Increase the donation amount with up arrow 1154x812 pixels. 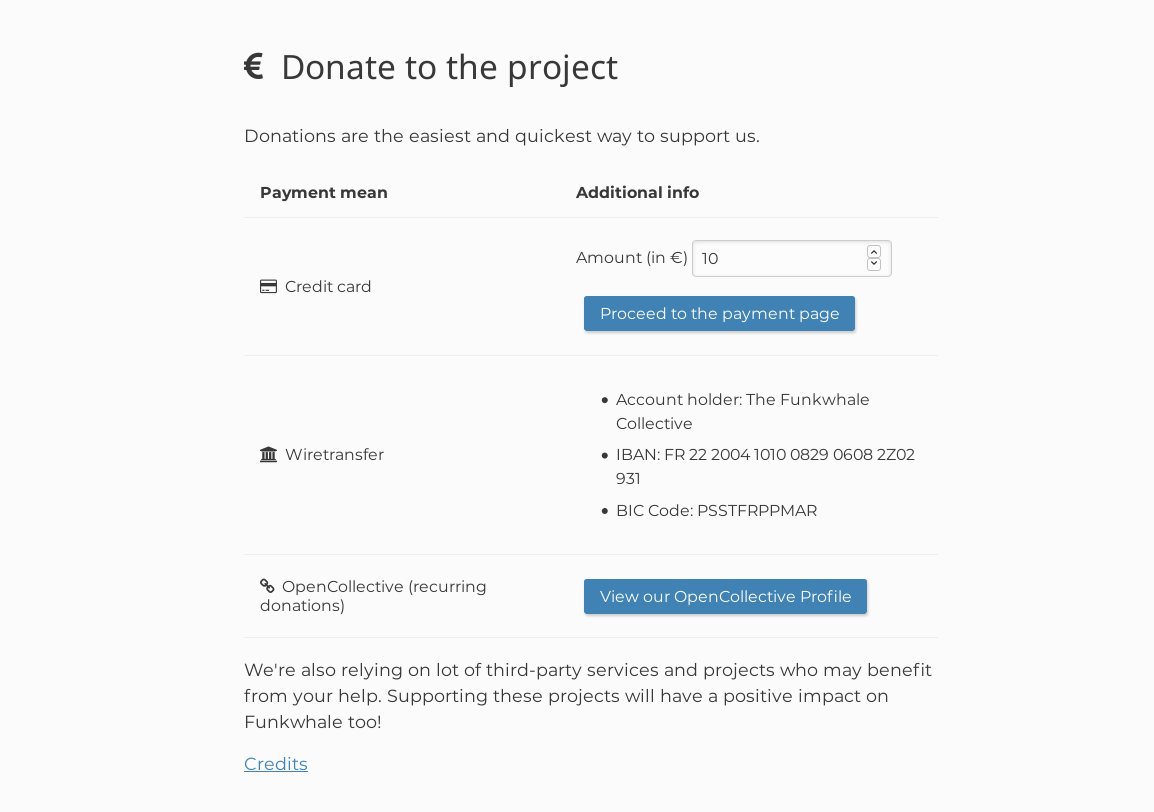[x=874, y=252]
